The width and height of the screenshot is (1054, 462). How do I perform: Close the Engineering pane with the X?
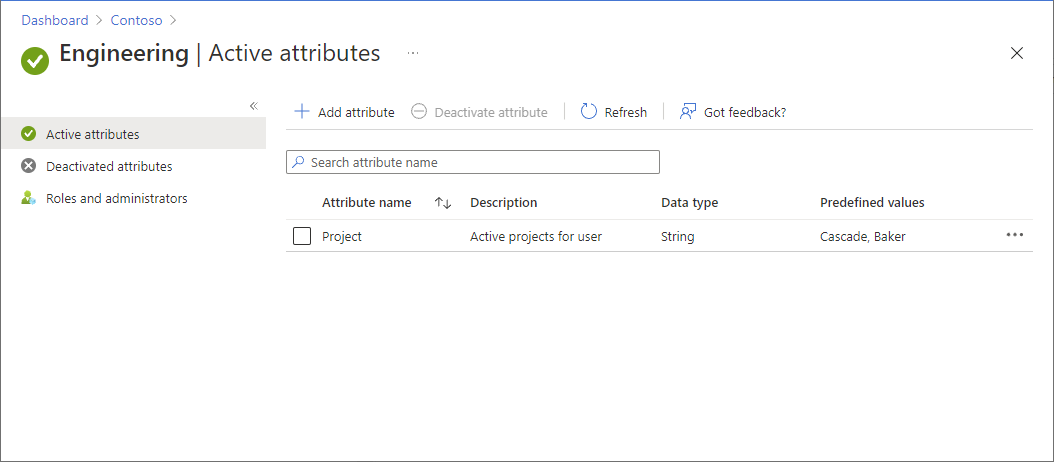click(x=1017, y=54)
